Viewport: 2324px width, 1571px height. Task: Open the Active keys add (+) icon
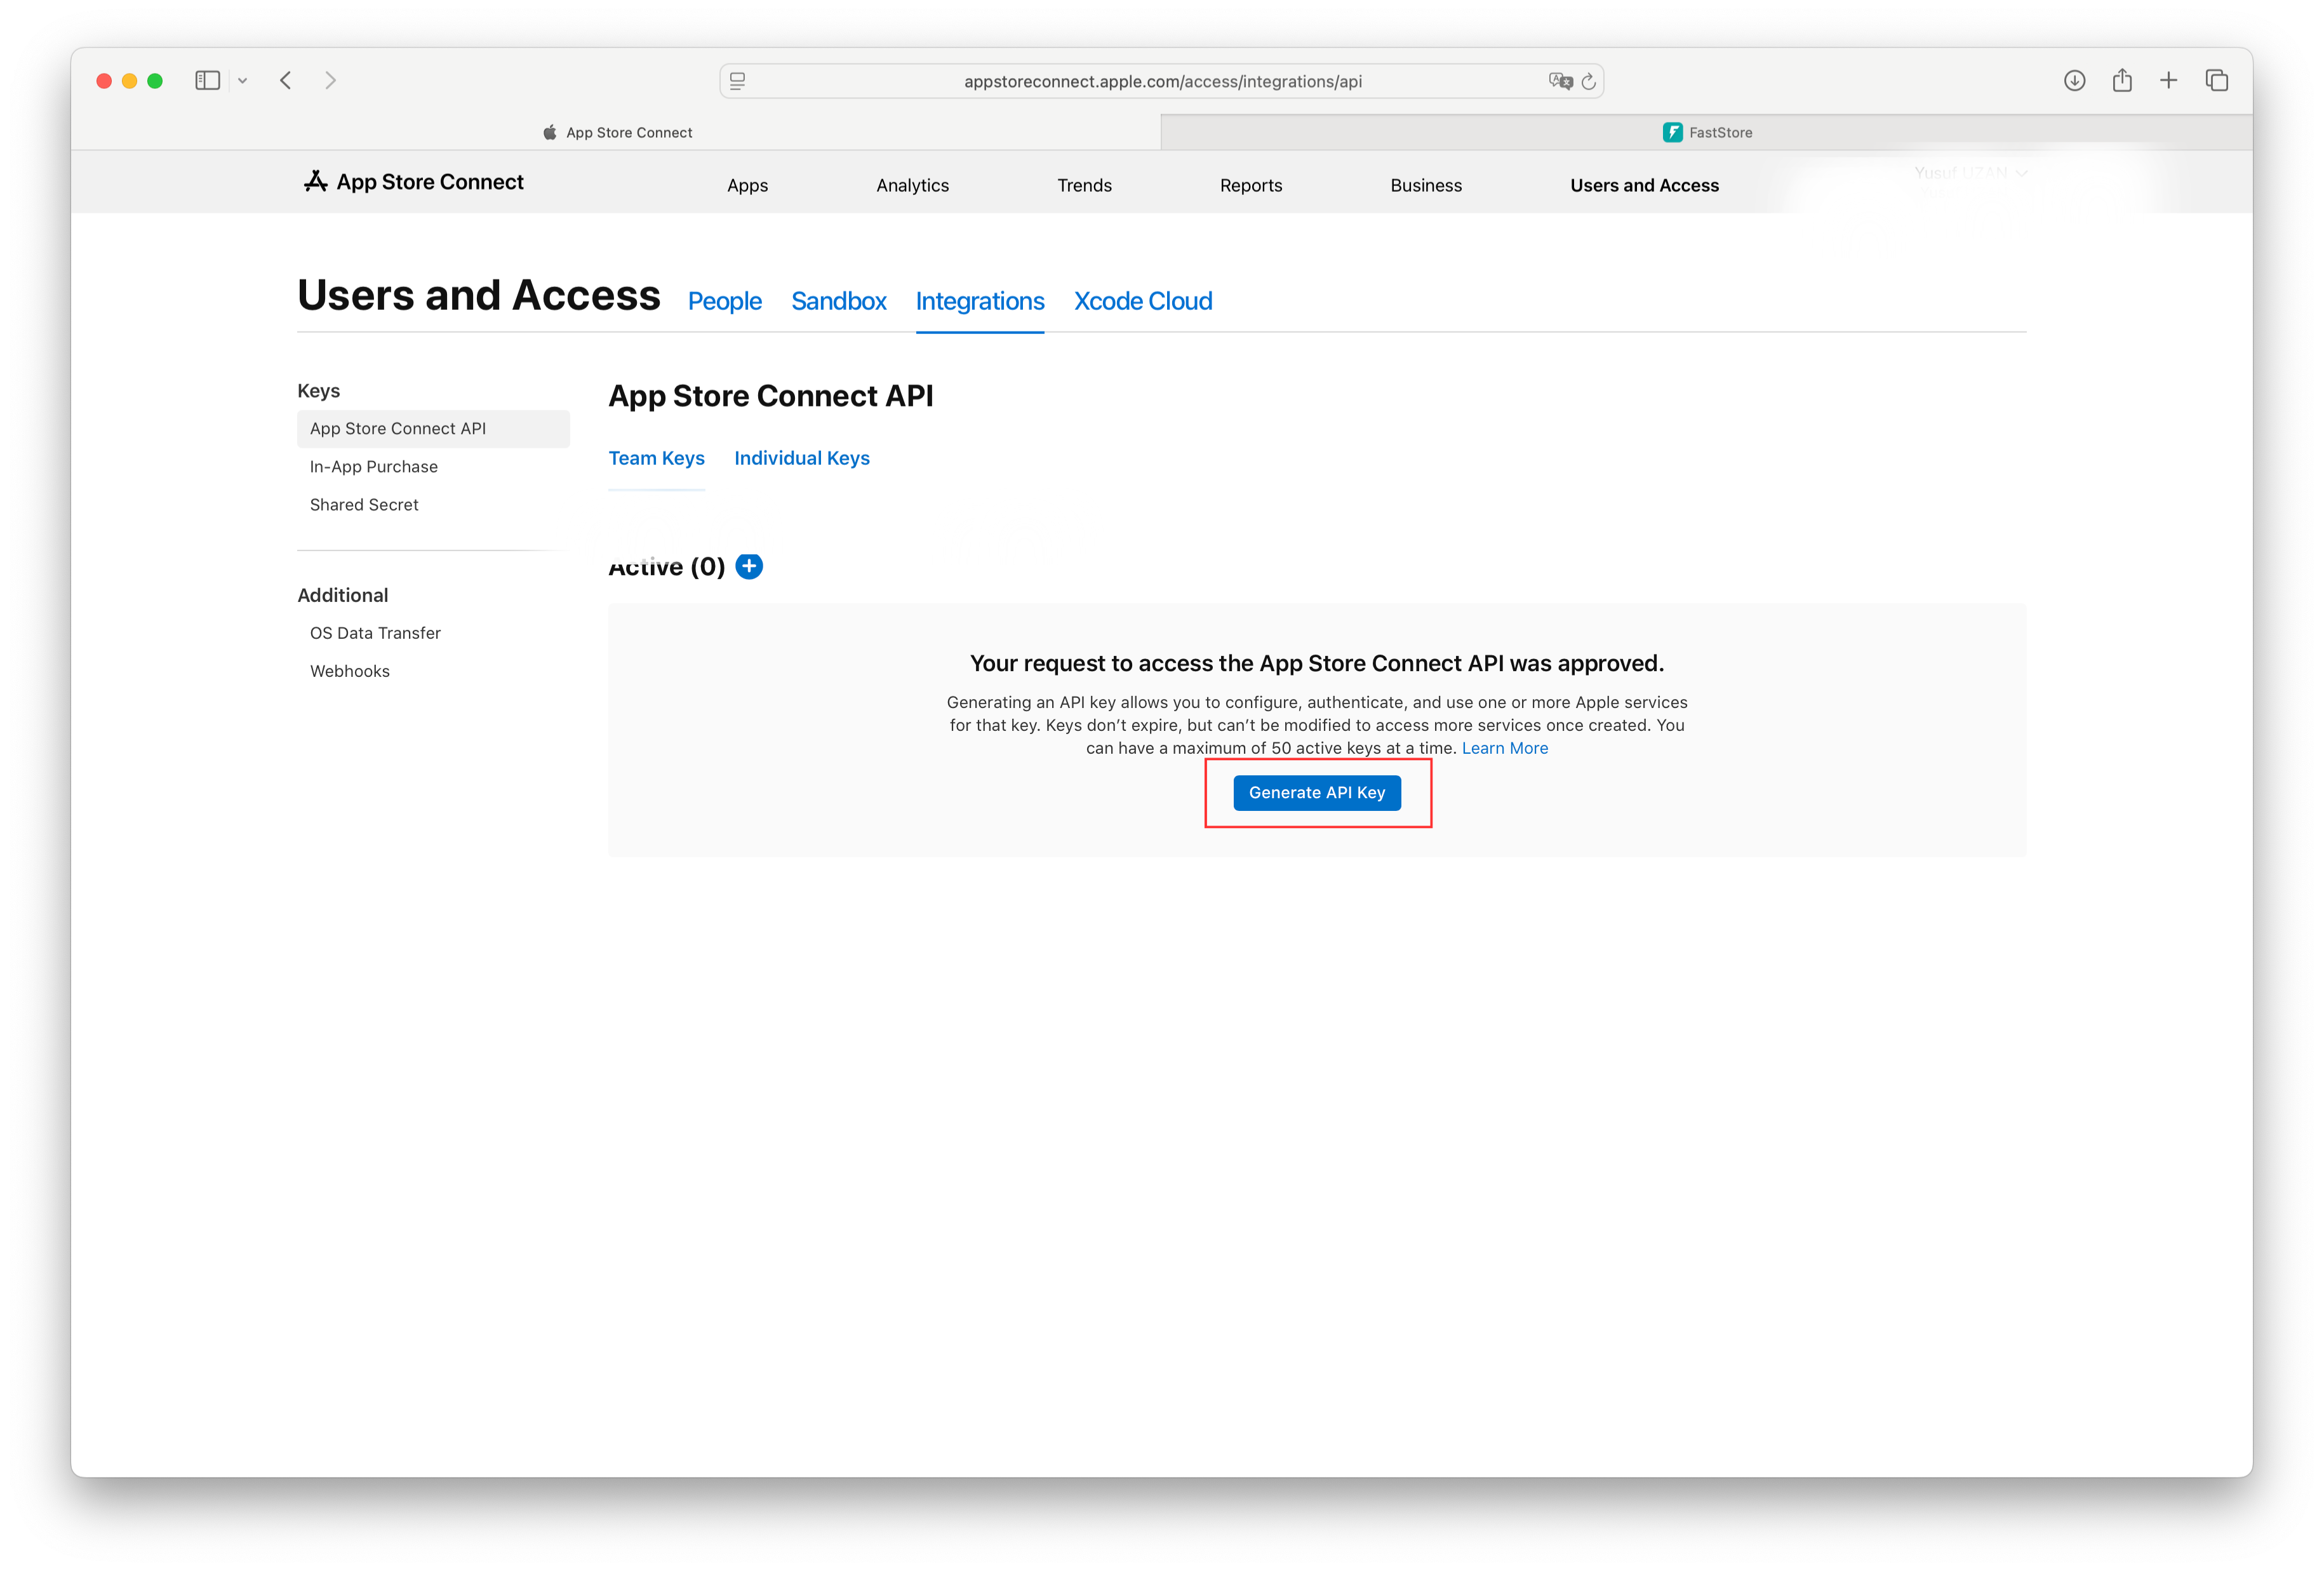pos(748,566)
